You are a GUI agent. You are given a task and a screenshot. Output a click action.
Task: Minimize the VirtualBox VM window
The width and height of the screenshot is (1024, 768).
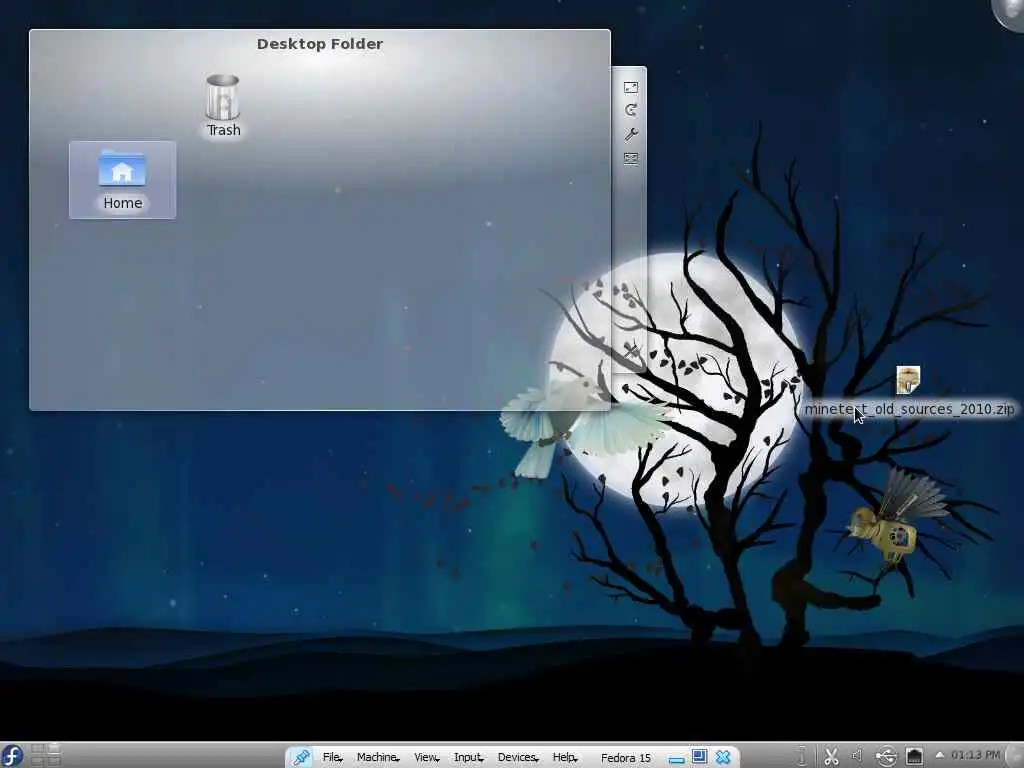click(x=677, y=759)
